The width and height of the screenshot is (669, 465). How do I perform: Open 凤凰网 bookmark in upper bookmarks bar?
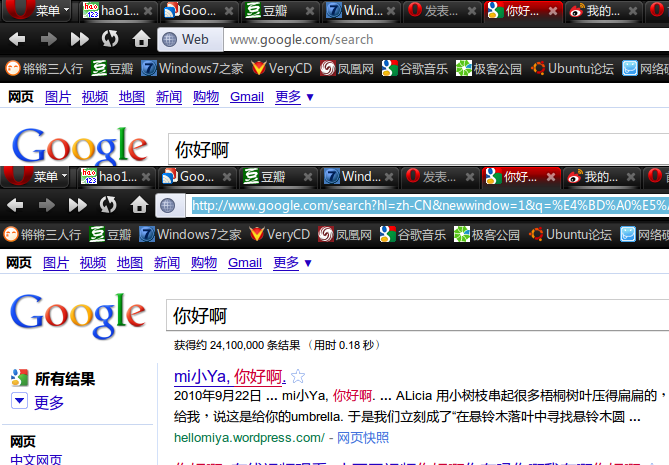pyautogui.click(x=347, y=68)
